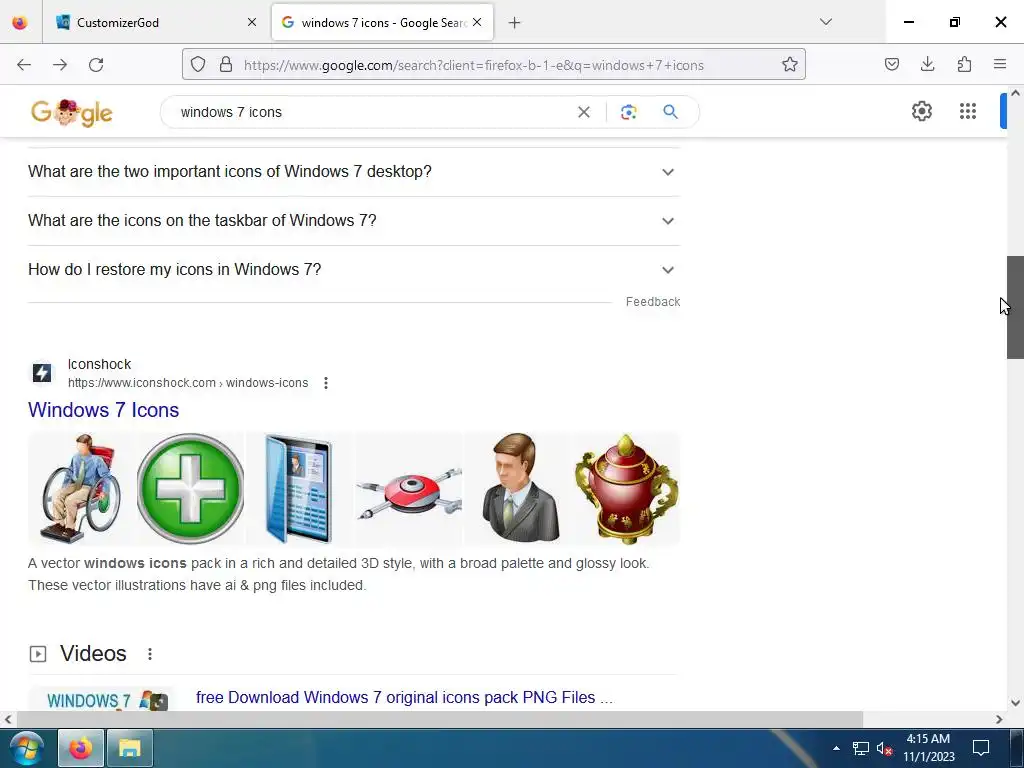
Task: Close the CustomizerGod tab
Action: [x=252, y=23]
